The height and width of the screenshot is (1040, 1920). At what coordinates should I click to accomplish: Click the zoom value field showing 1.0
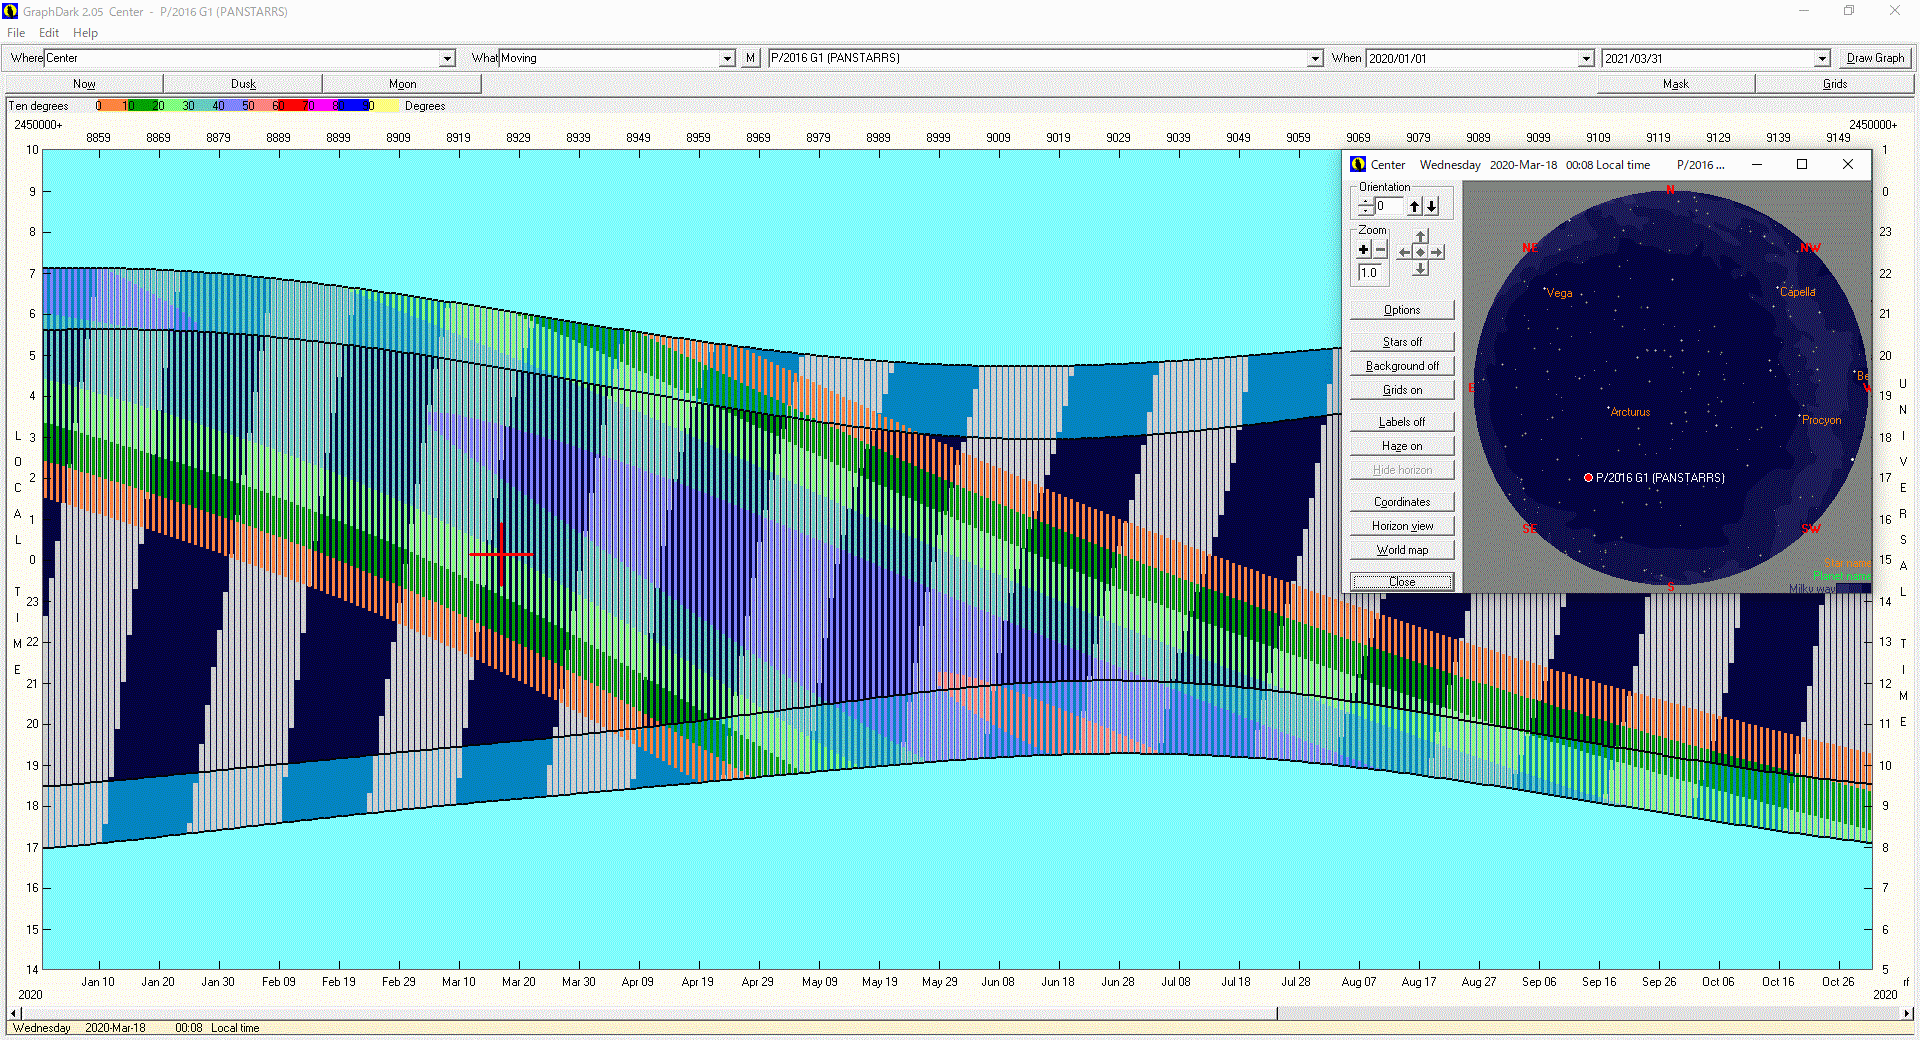[x=1369, y=273]
